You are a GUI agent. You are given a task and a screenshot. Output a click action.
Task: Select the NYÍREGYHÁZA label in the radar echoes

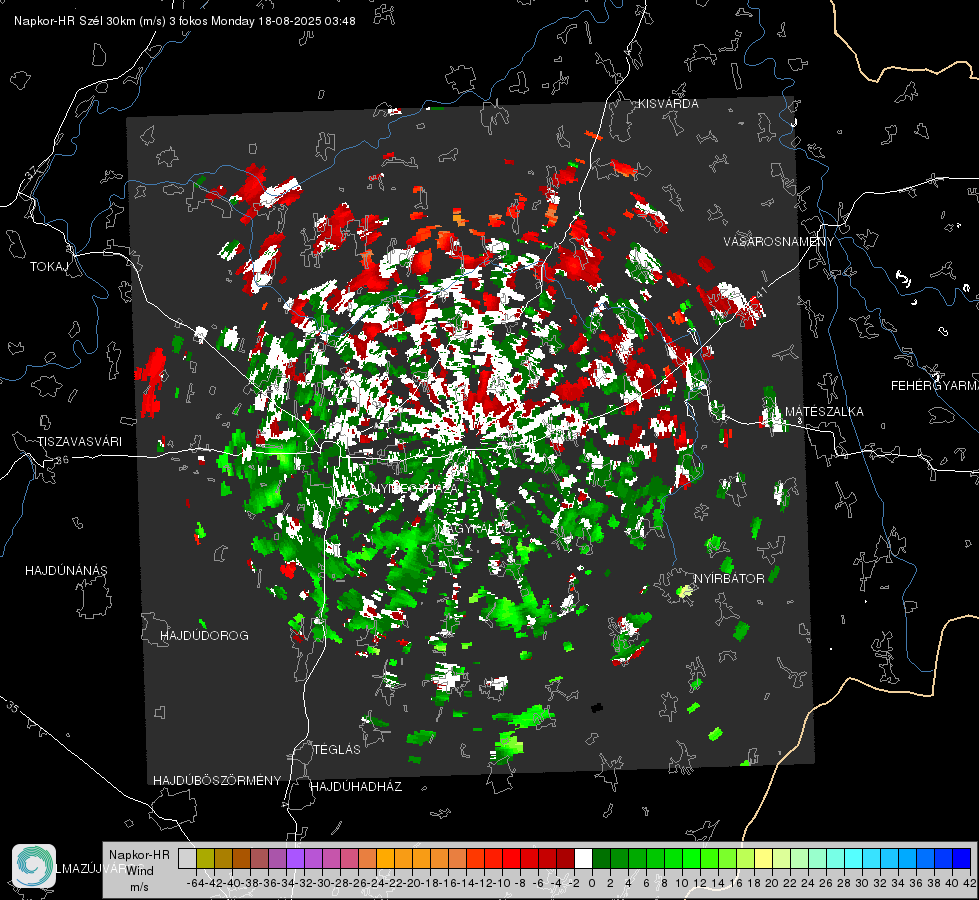point(415,488)
